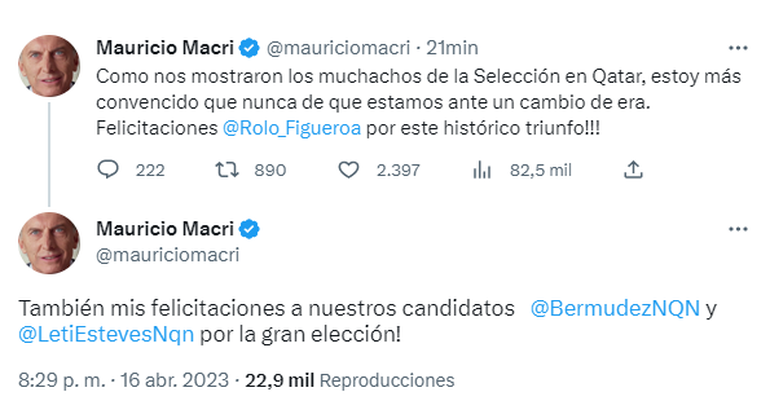Image resolution: width=770 pixels, height=414 pixels.
Task: Click the reply icon on first tweet
Action: tap(108, 171)
